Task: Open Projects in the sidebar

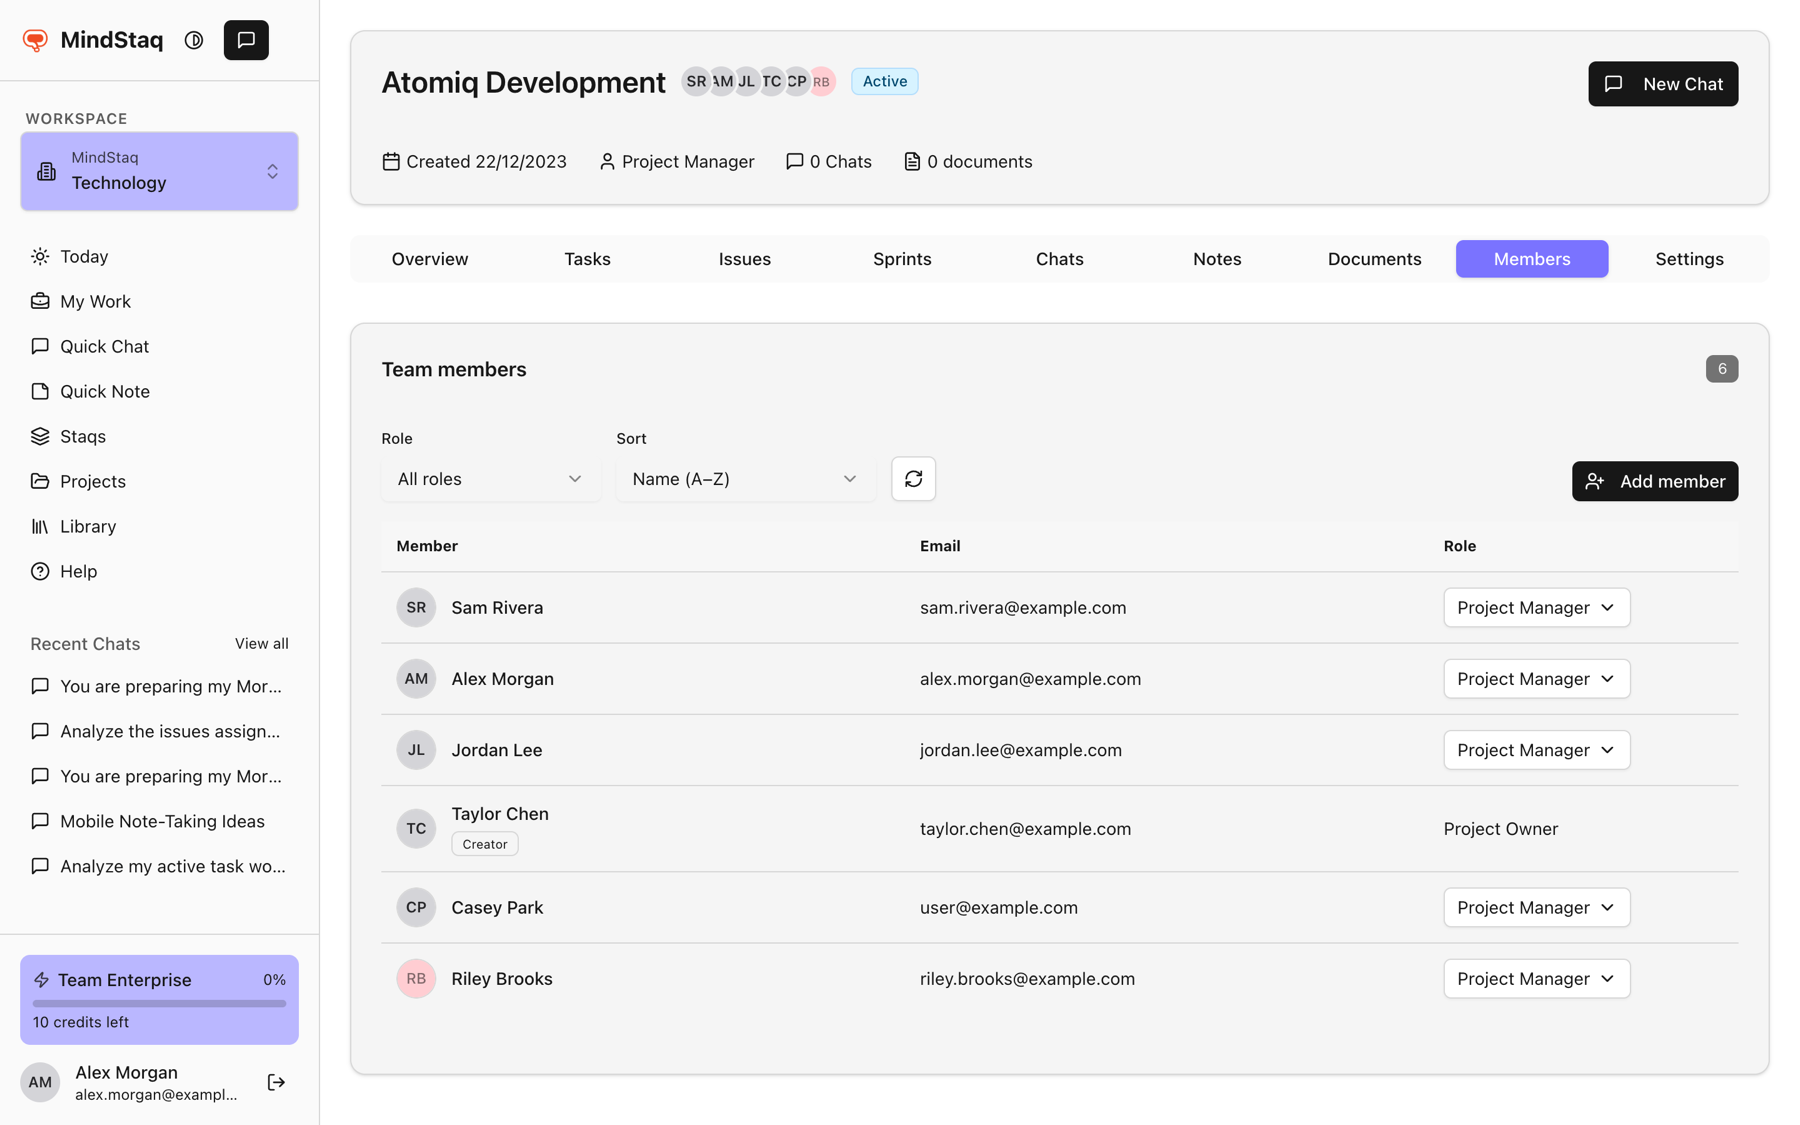Action: (x=160, y=481)
